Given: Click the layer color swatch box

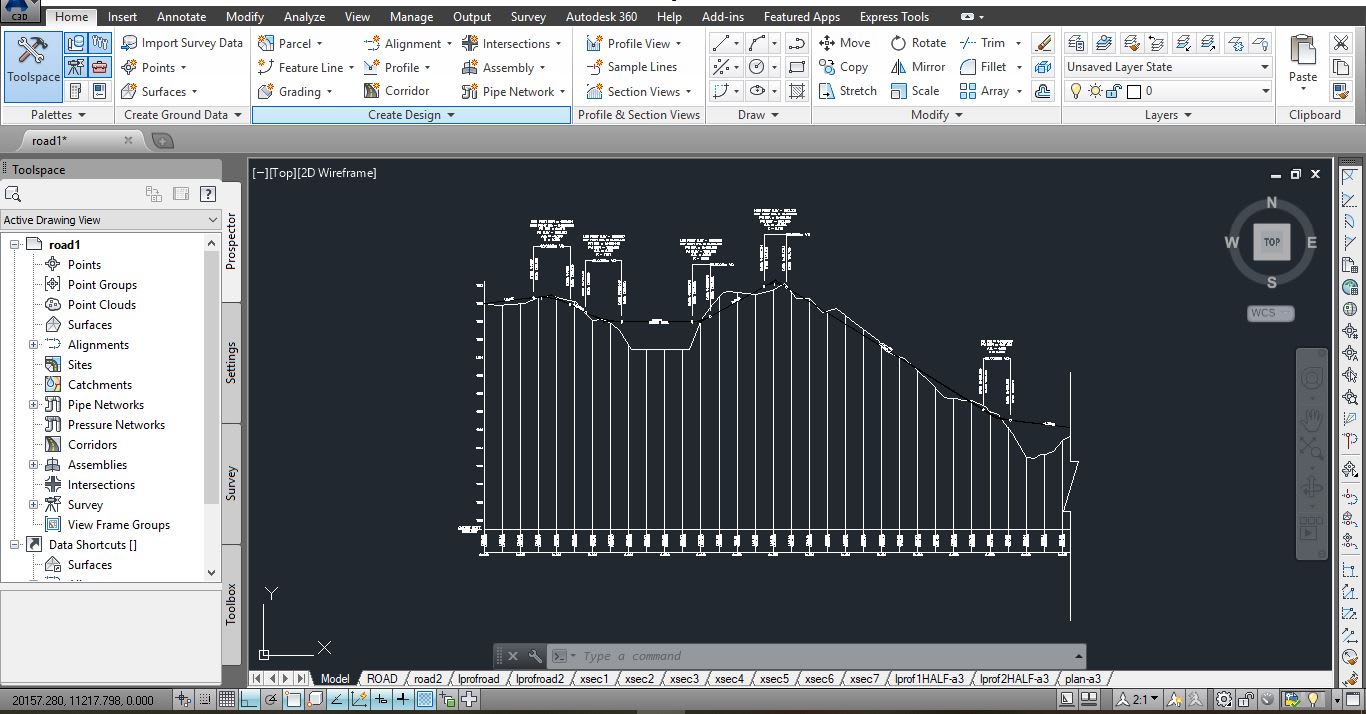Looking at the screenshot, I should tap(1133, 91).
